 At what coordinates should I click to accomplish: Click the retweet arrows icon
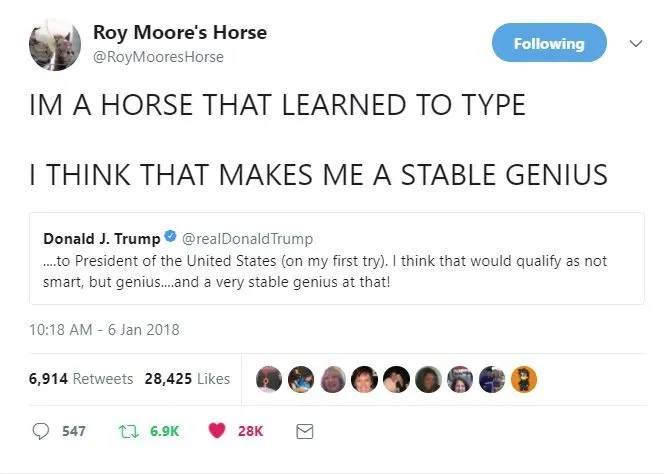click(127, 431)
